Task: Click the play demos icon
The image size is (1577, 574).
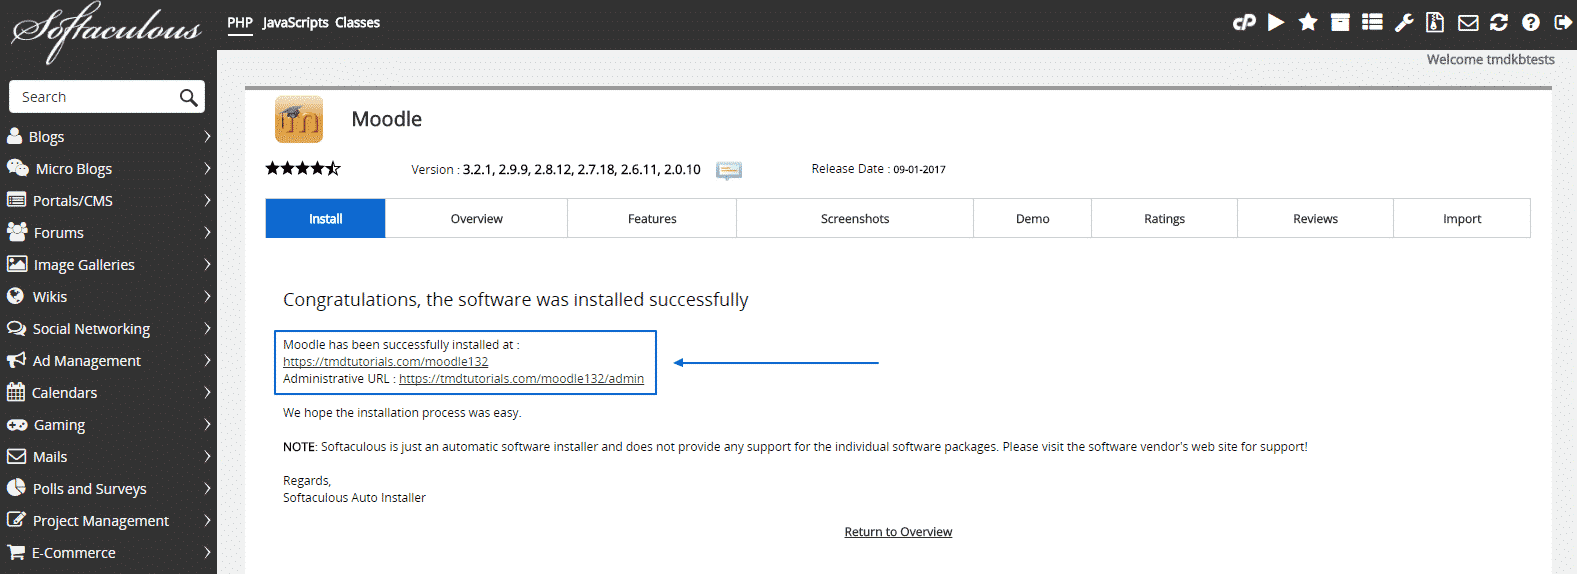Action: coord(1276,22)
